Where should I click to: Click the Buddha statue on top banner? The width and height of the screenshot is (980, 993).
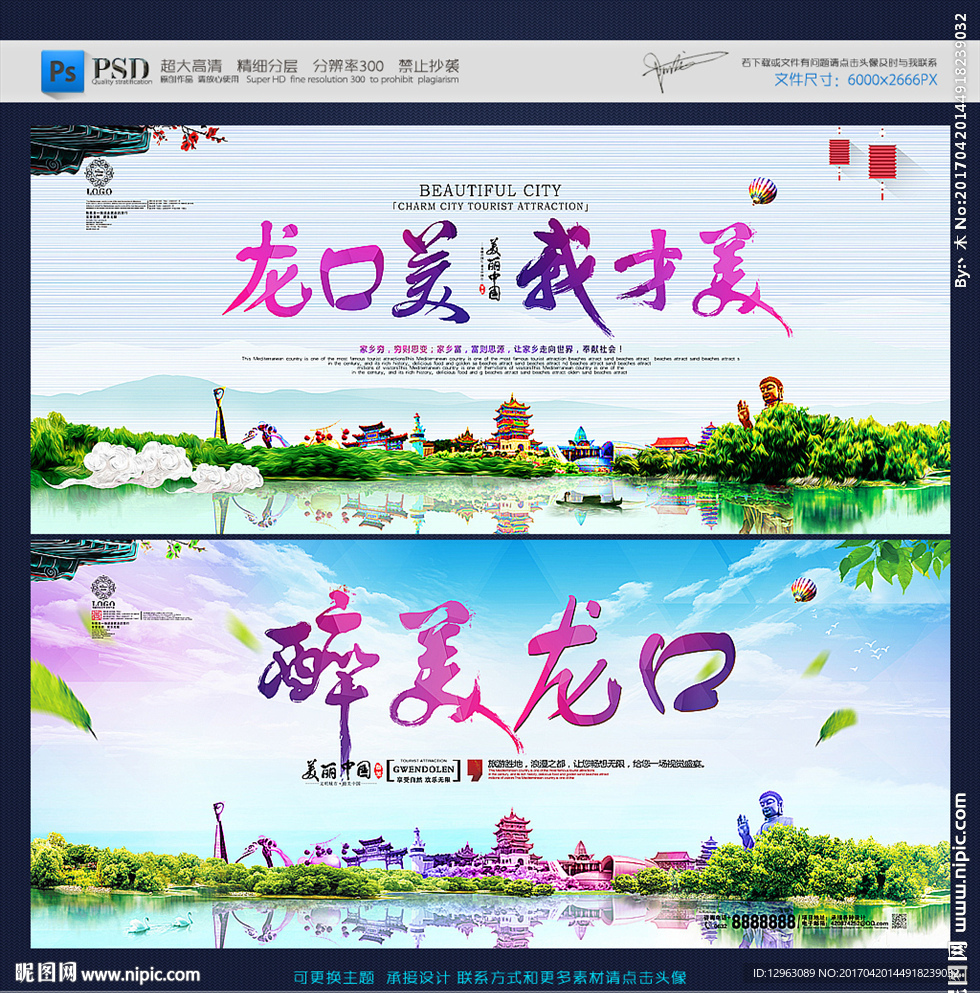click(764, 400)
